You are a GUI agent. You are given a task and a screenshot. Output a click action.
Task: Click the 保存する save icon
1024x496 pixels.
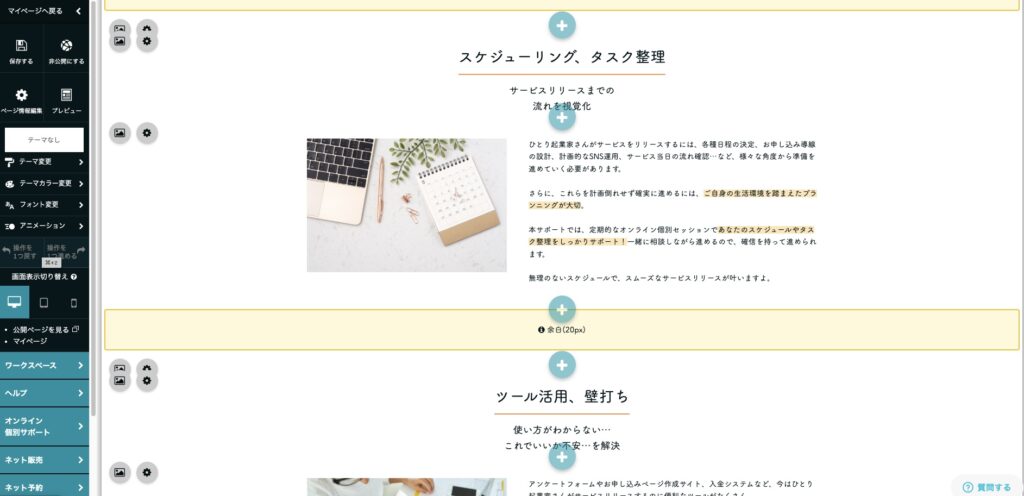[x=22, y=46]
